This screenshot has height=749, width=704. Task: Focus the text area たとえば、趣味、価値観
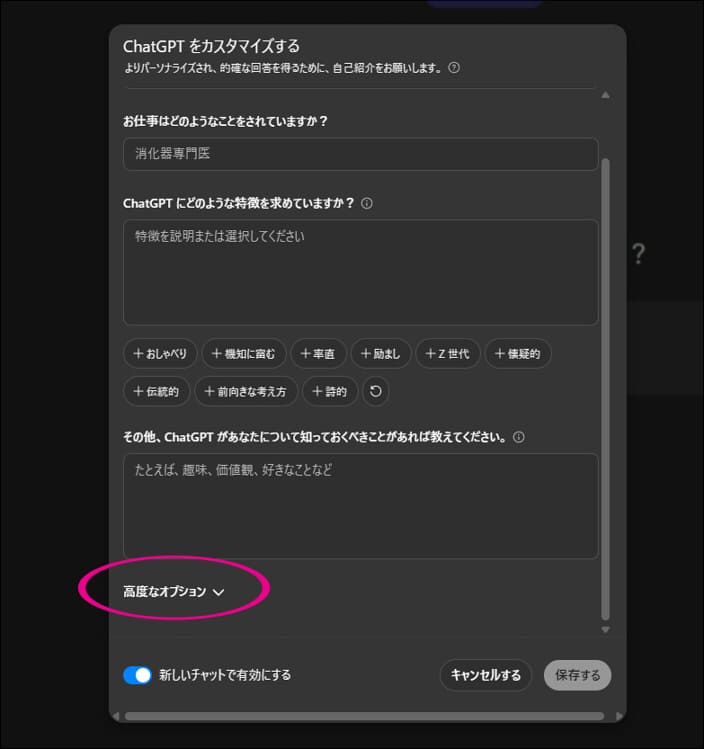(x=361, y=506)
